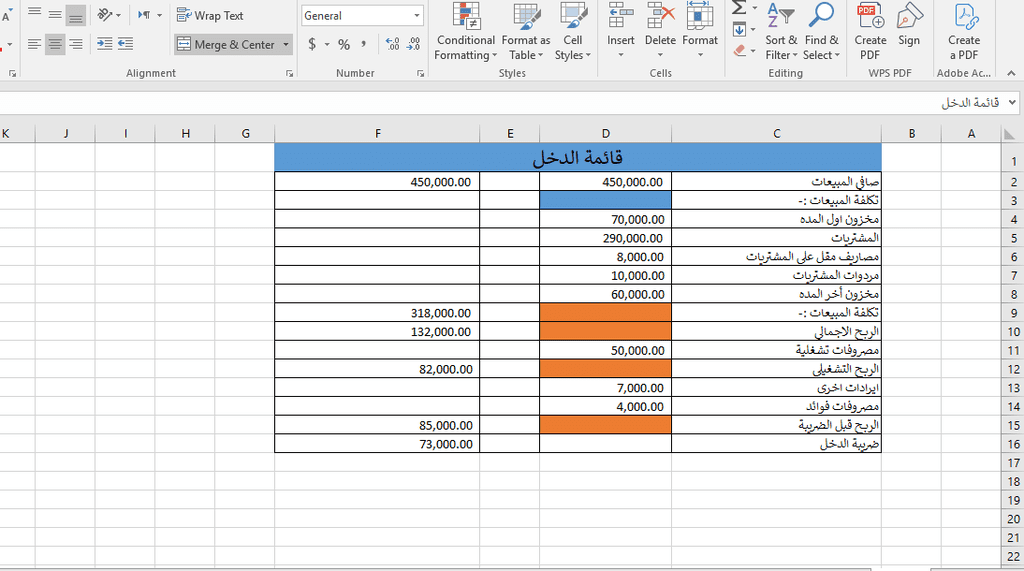Click the Increase Decimal icon
This screenshot has height=571, width=1024.
392,44
